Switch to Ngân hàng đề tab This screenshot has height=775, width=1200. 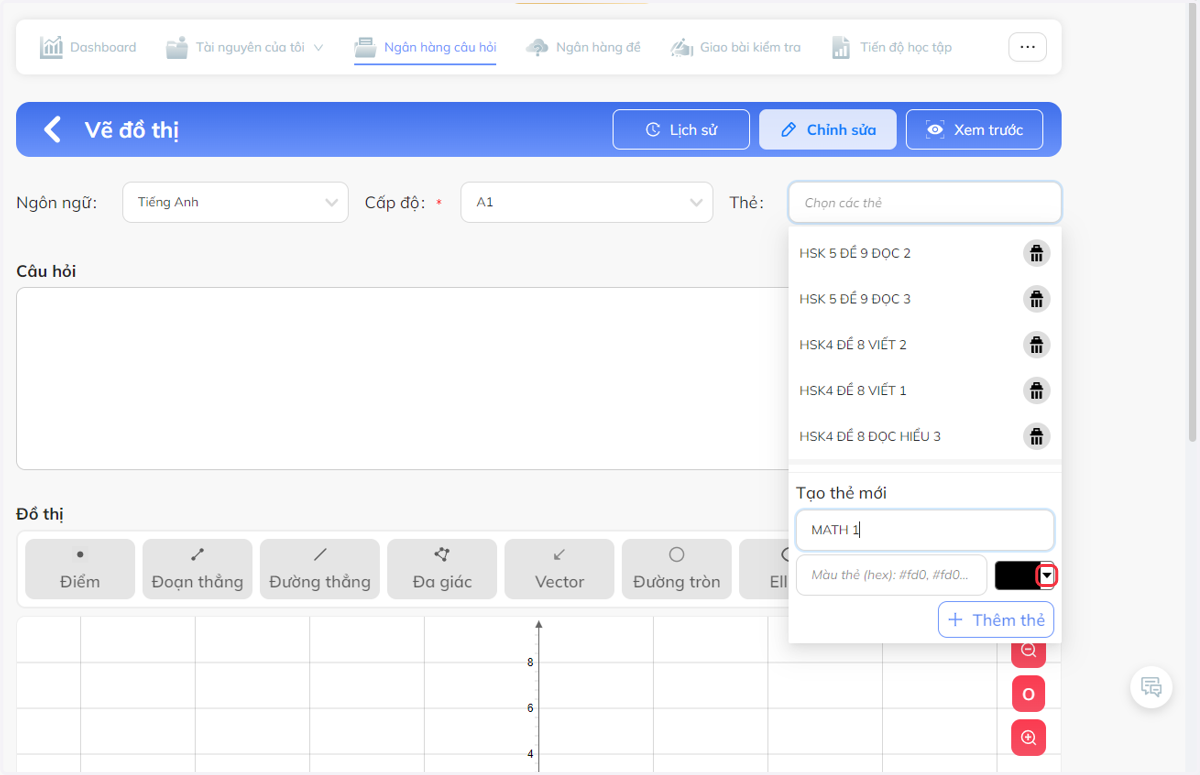coord(583,47)
